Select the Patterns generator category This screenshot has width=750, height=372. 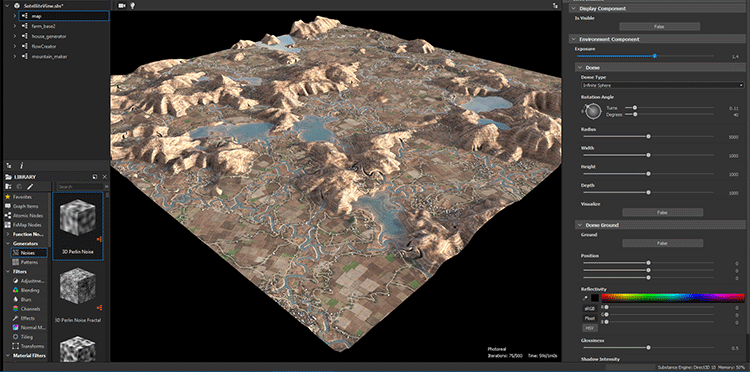[29, 262]
